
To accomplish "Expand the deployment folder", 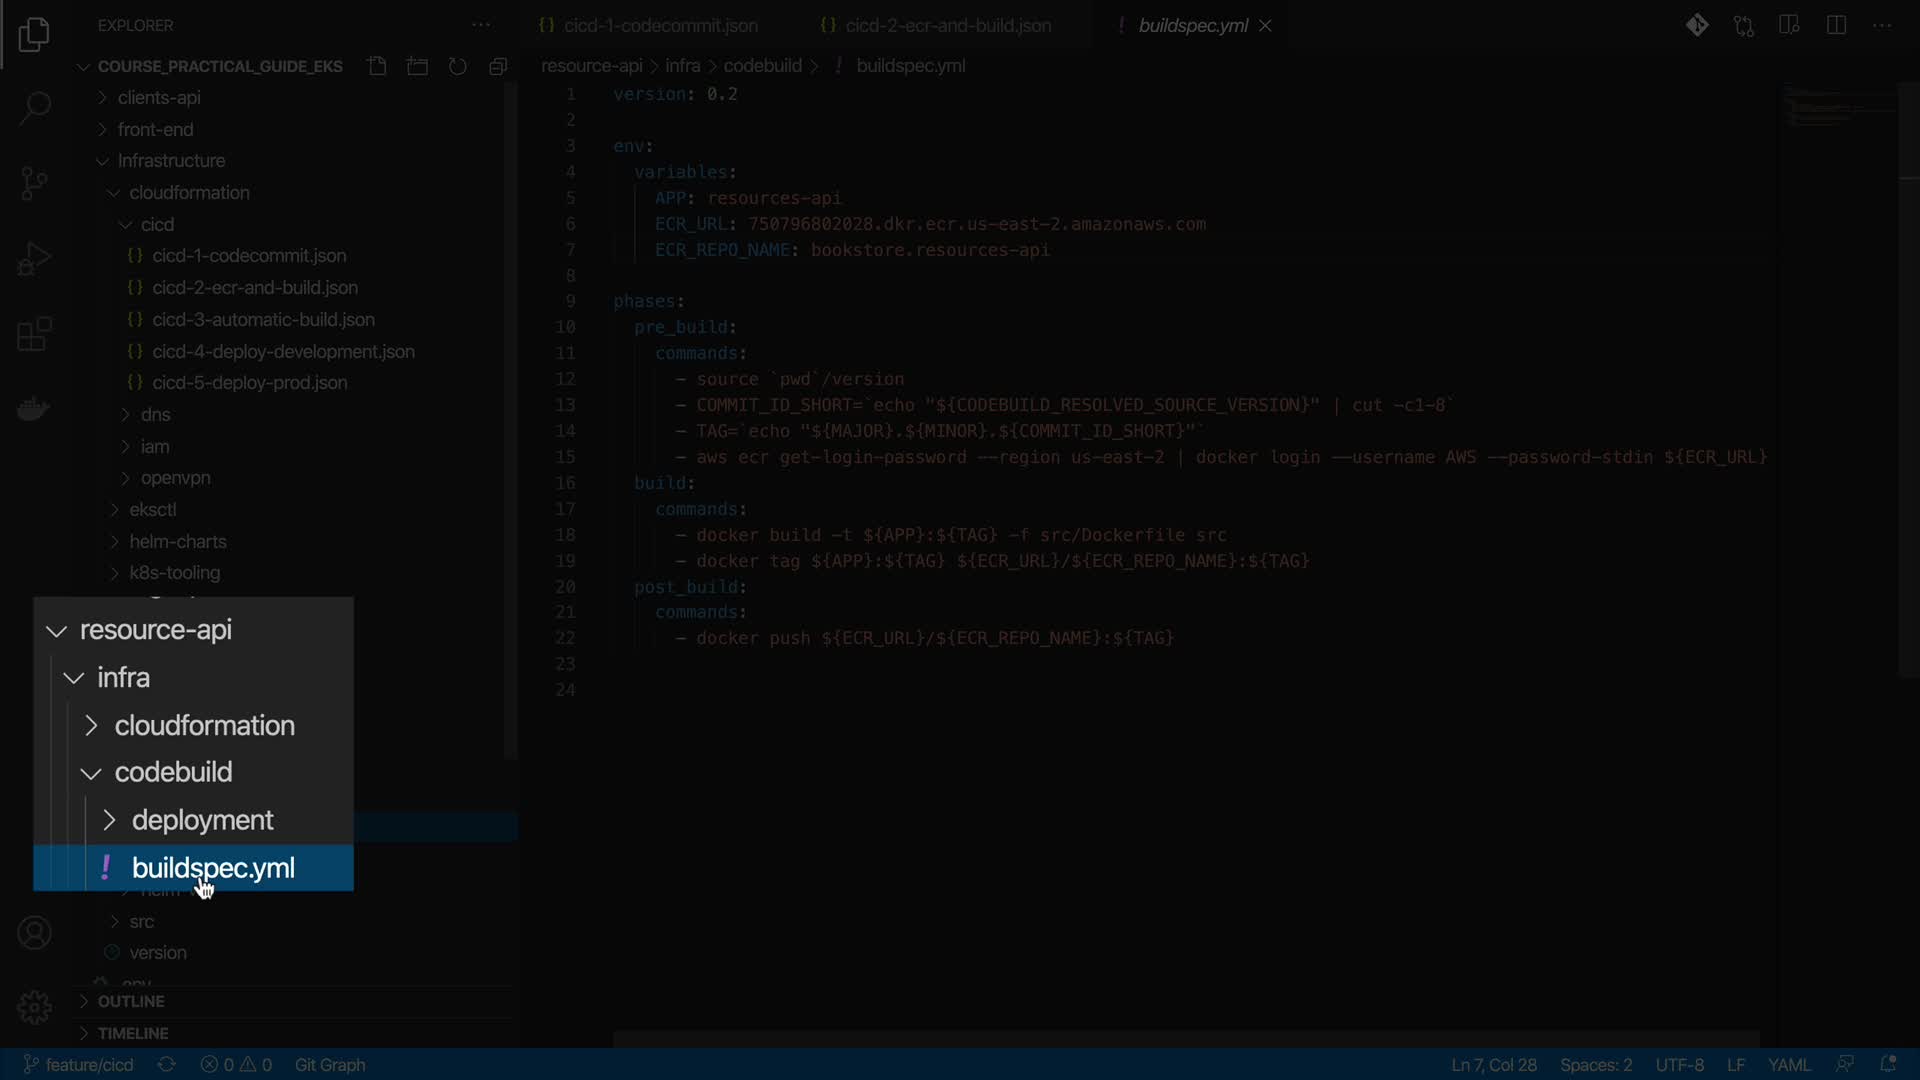I will pyautogui.click(x=202, y=820).
